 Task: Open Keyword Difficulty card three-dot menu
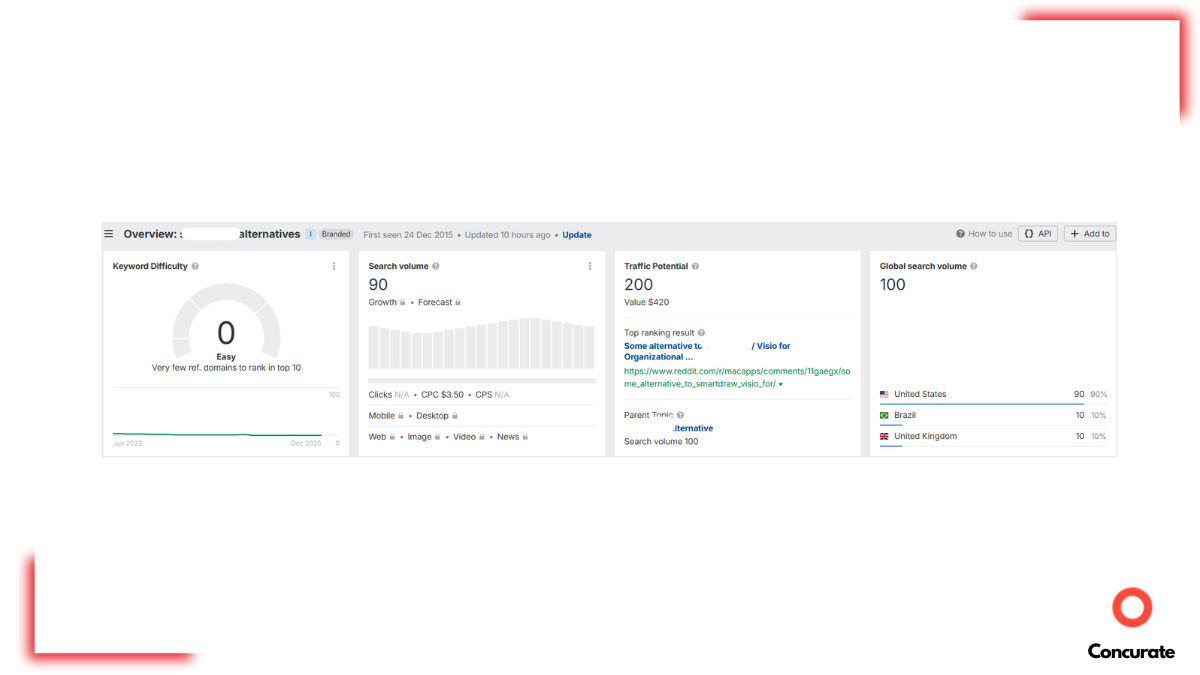tap(334, 266)
